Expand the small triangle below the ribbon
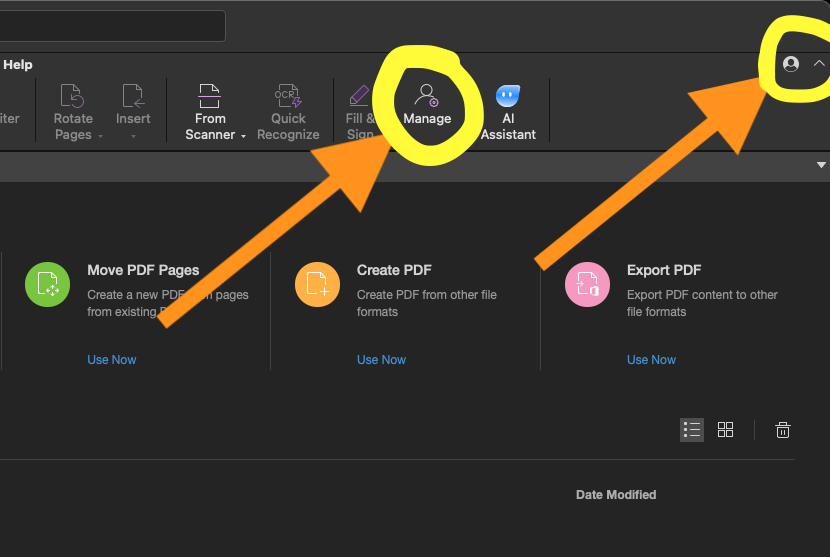 [821, 164]
